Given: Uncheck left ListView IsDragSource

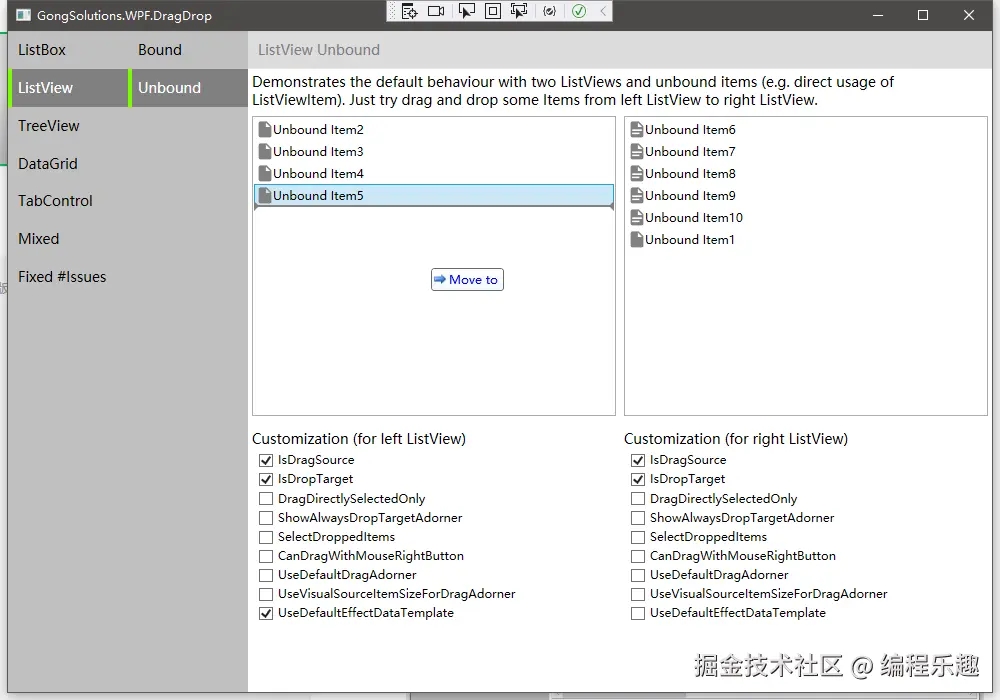Looking at the screenshot, I should pos(266,460).
